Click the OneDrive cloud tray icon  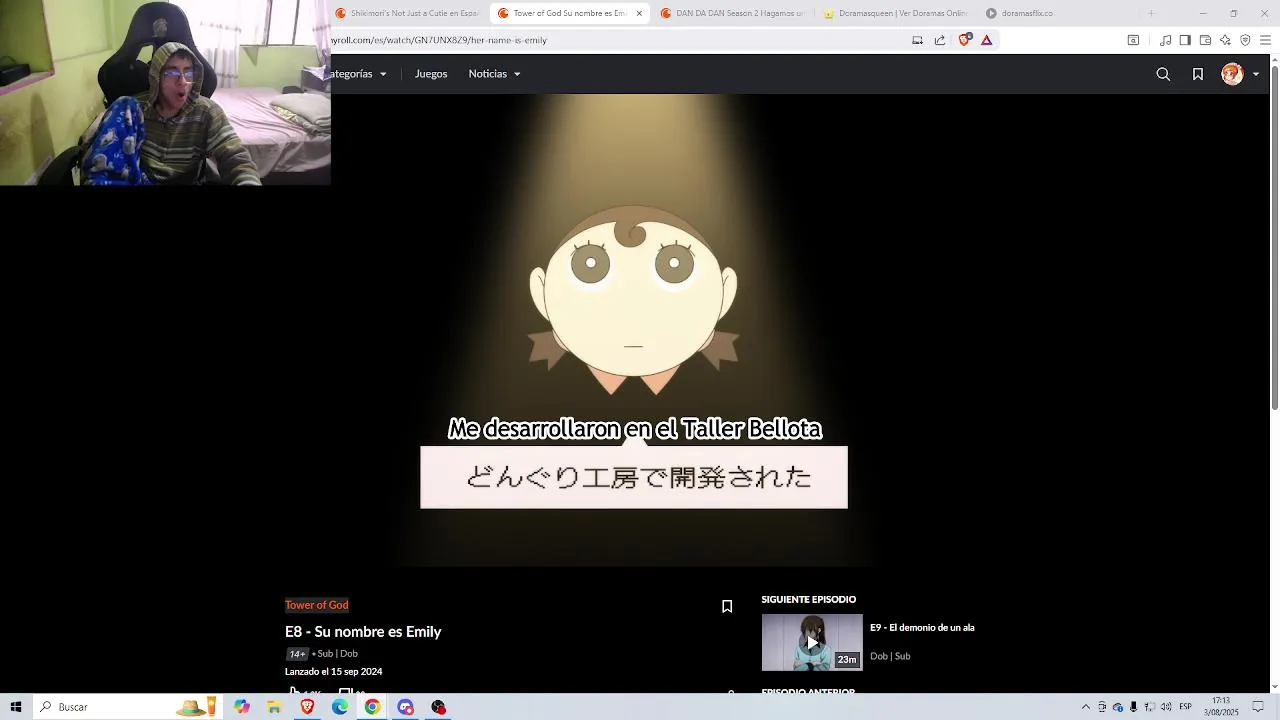pyautogui.click(x=1118, y=707)
